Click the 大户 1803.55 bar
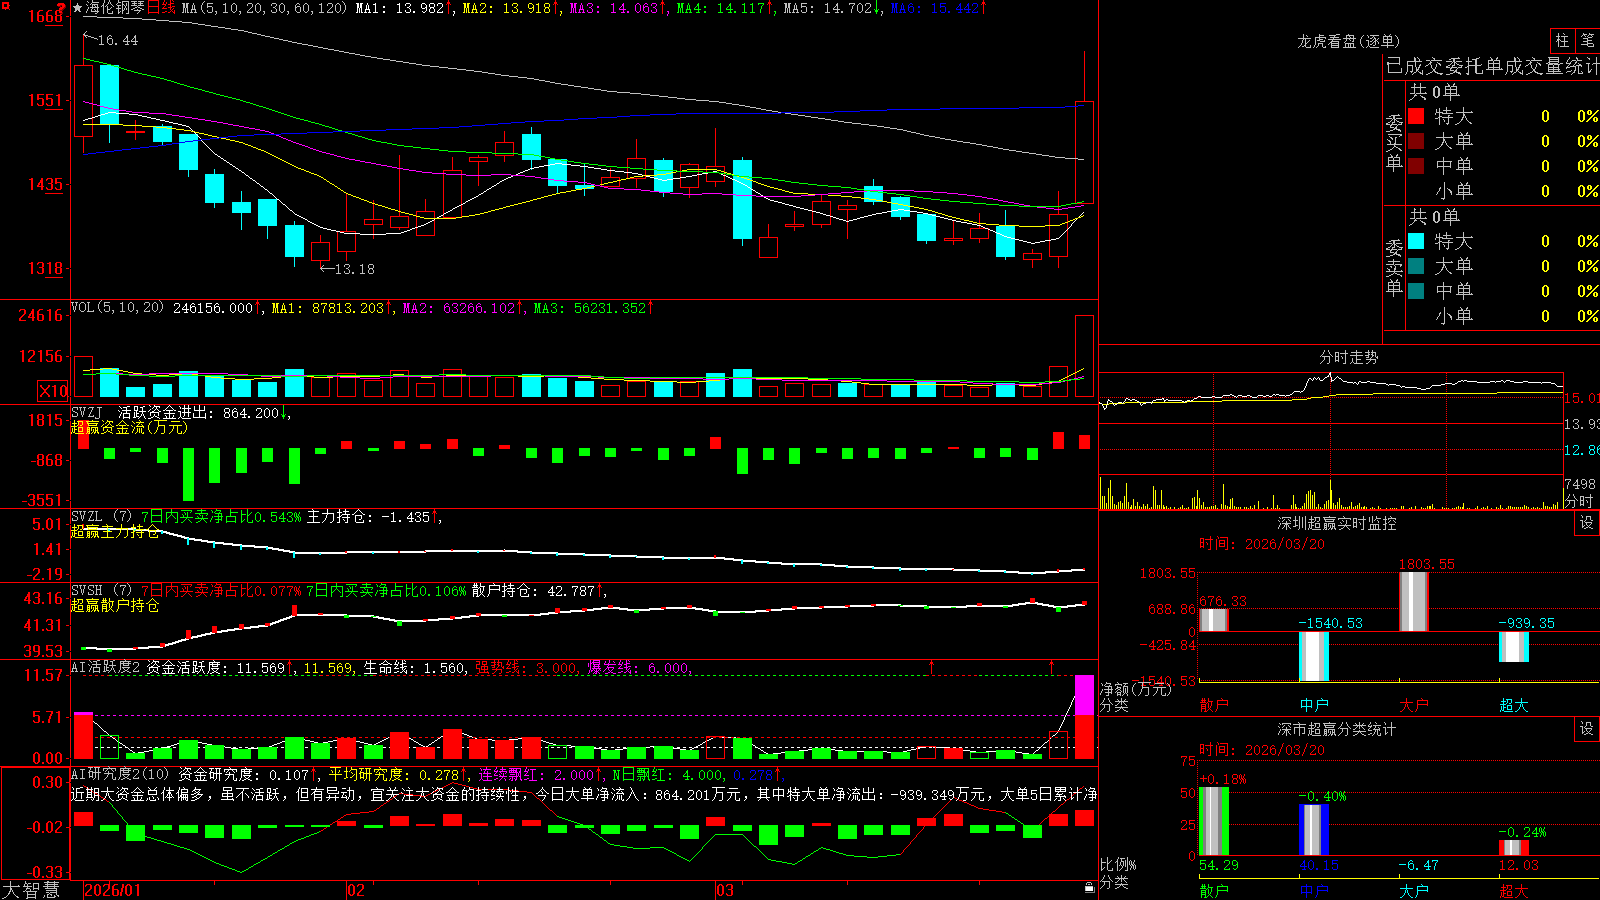The width and height of the screenshot is (1600, 900). 1413,602
